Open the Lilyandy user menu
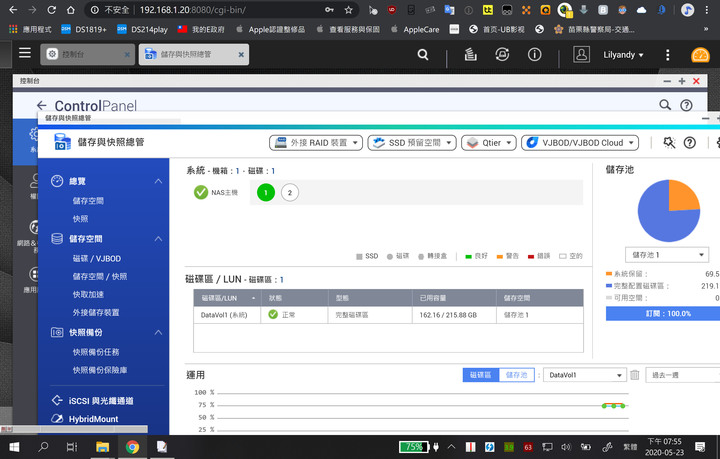Viewport: 720px width, 459px height. coord(623,55)
